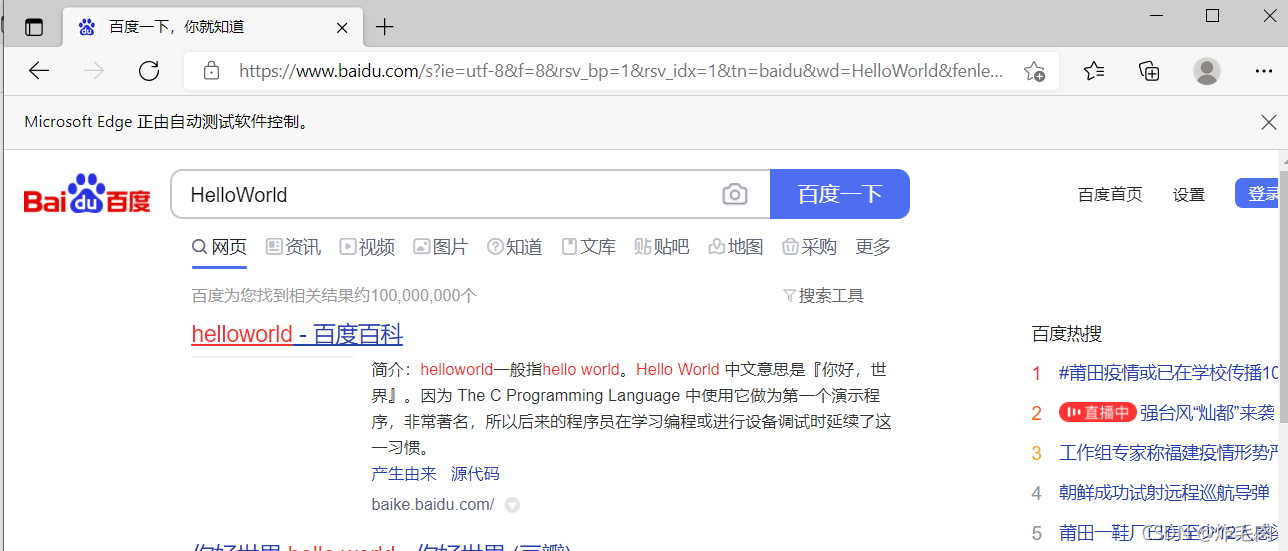
Task: Click the 百度热搜 heading
Action: point(1067,334)
